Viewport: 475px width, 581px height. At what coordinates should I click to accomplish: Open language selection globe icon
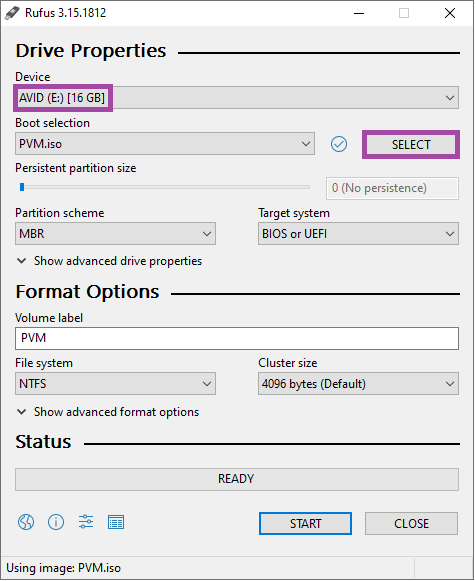26,522
